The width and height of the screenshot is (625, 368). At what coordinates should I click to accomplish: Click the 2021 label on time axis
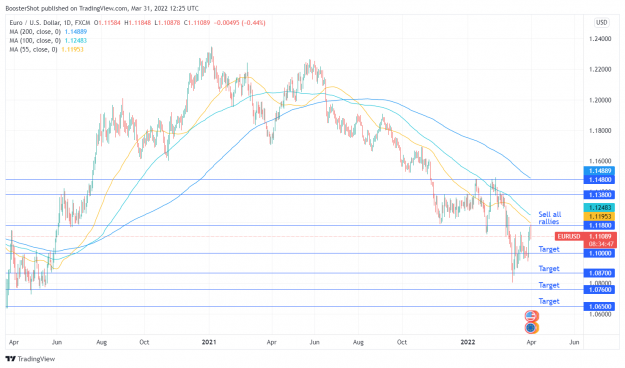point(209,342)
